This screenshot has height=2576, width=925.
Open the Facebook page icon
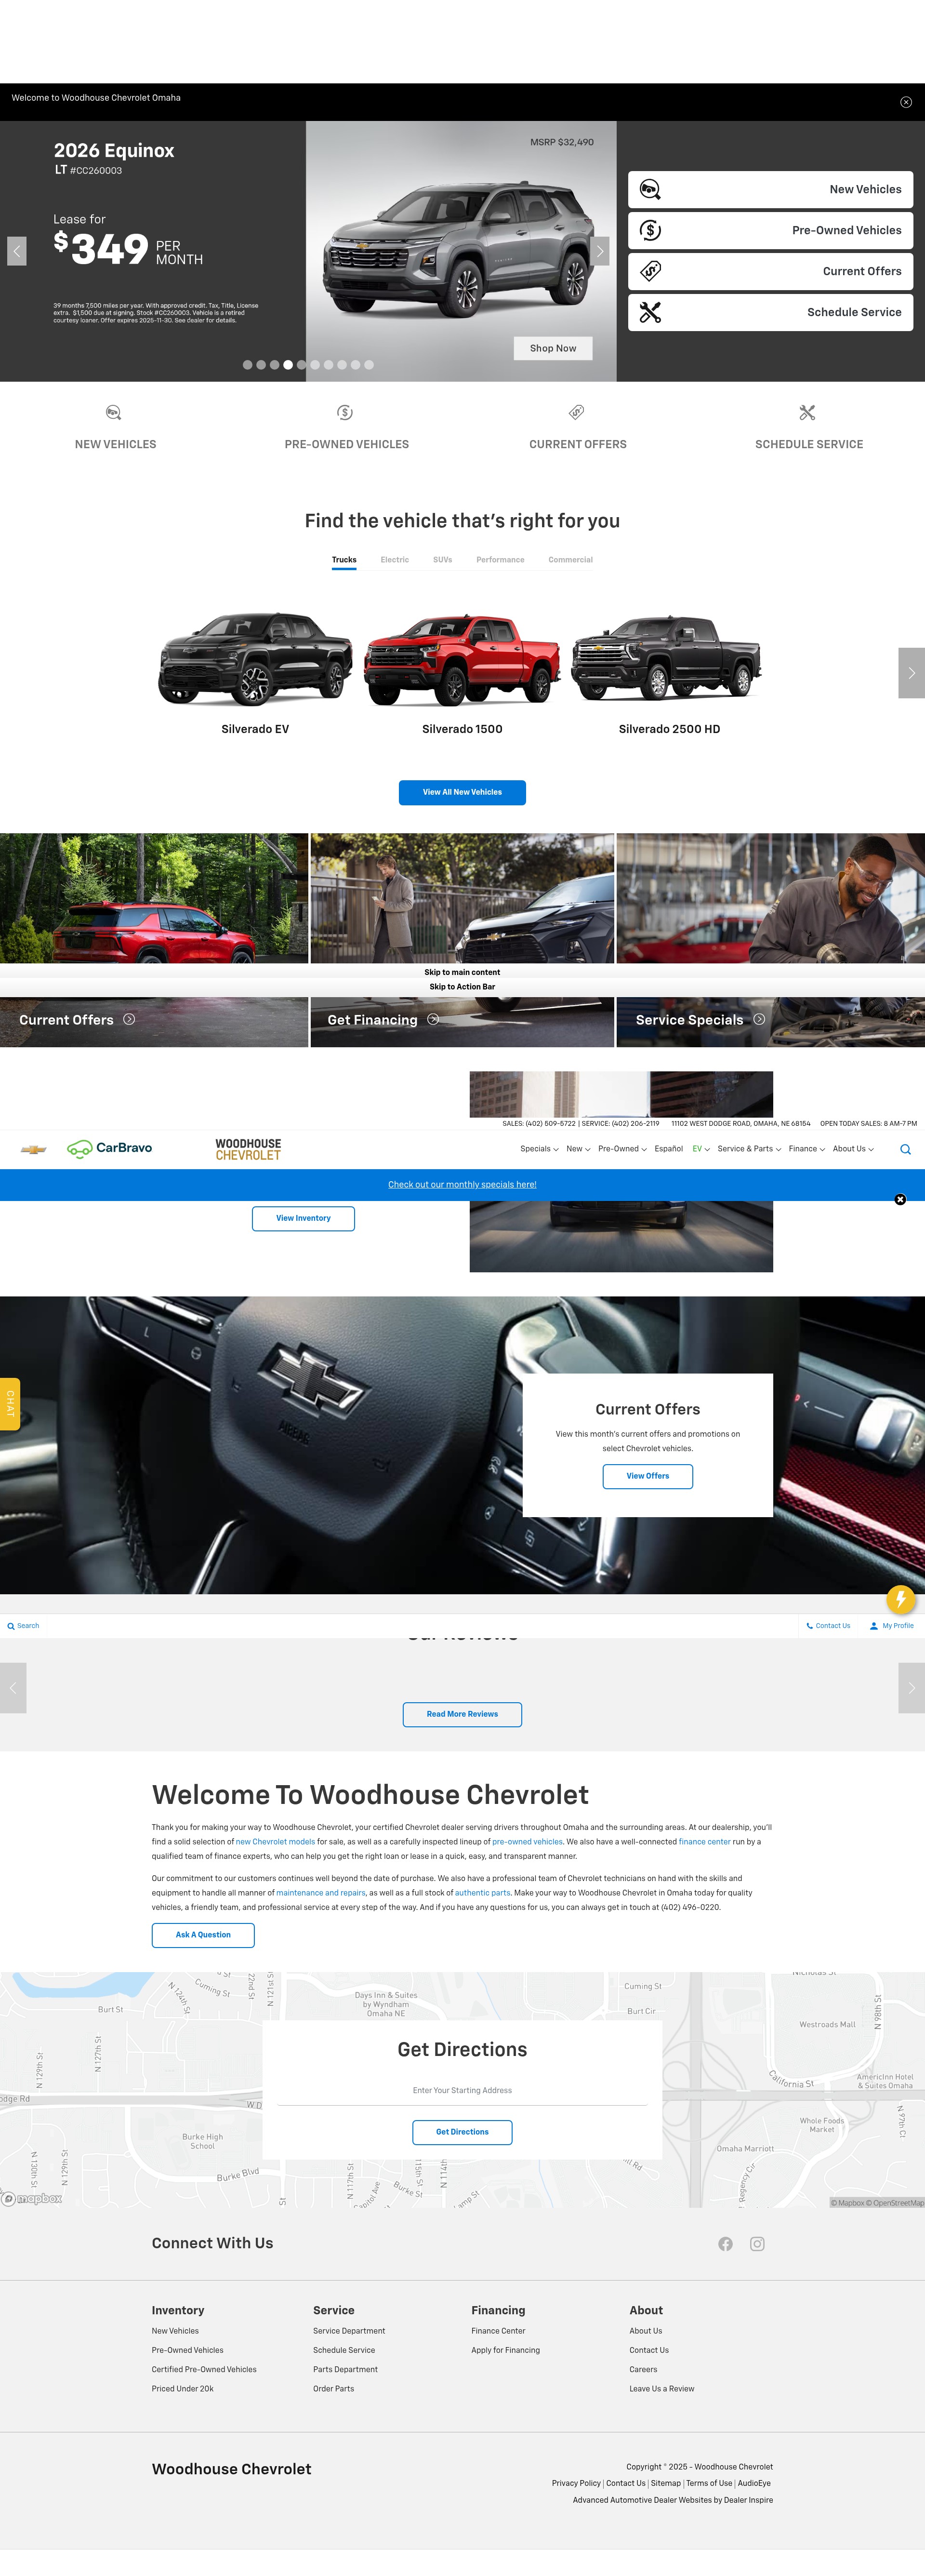click(x=725, y=2244)
